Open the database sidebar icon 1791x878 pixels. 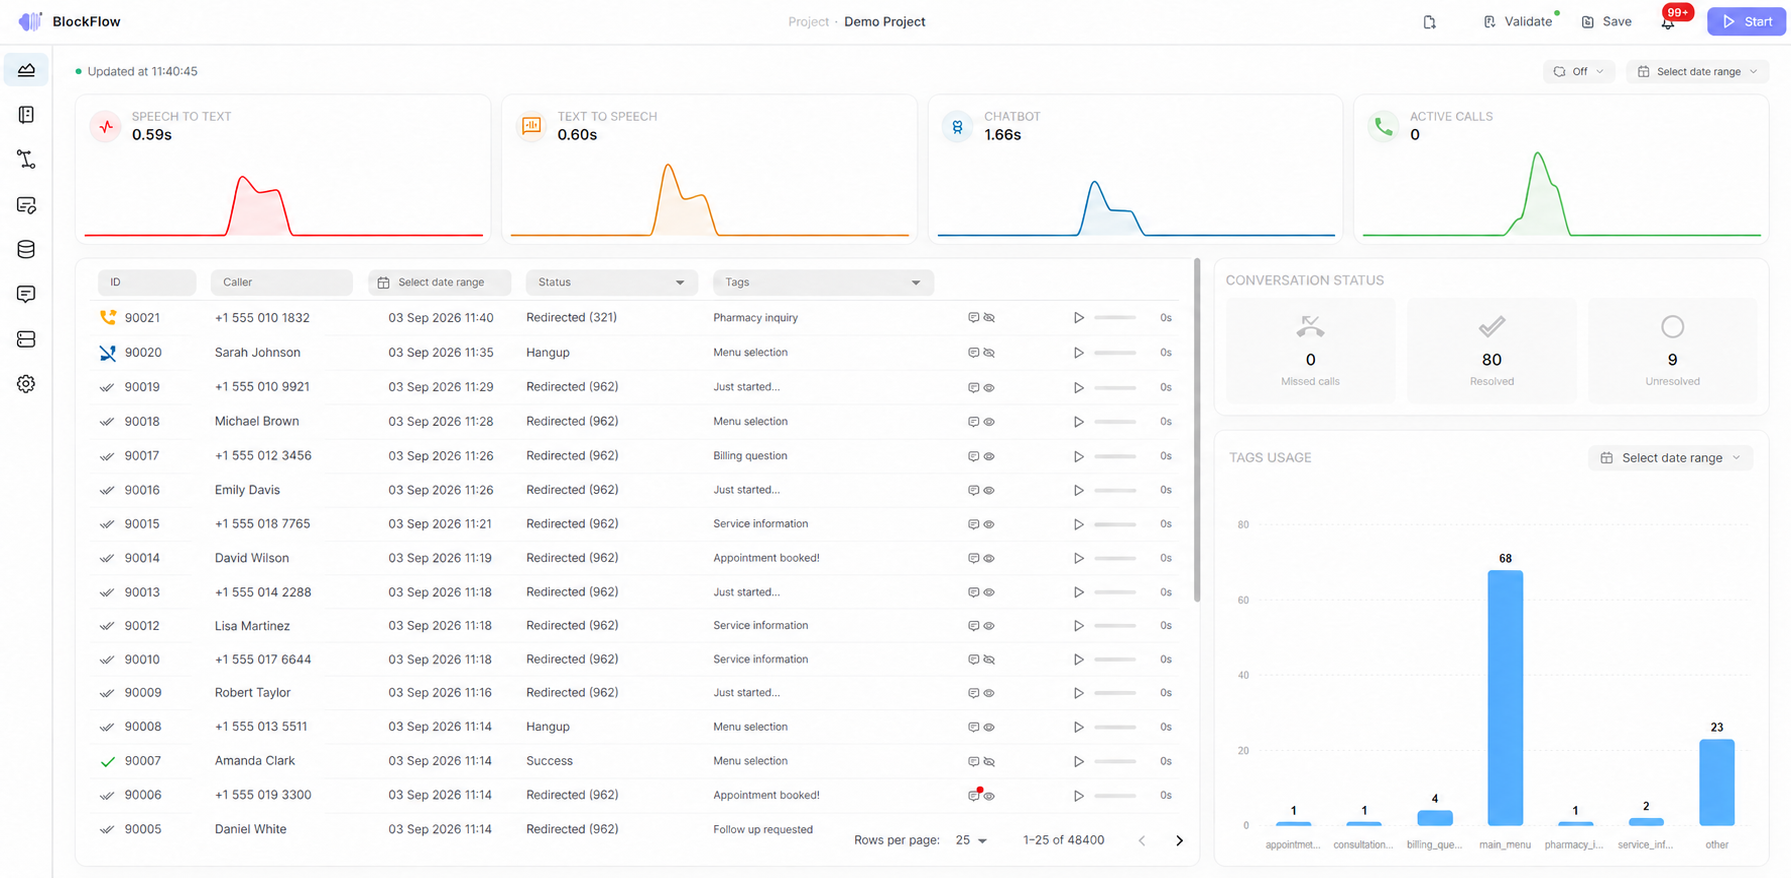[x=26, y=250]
